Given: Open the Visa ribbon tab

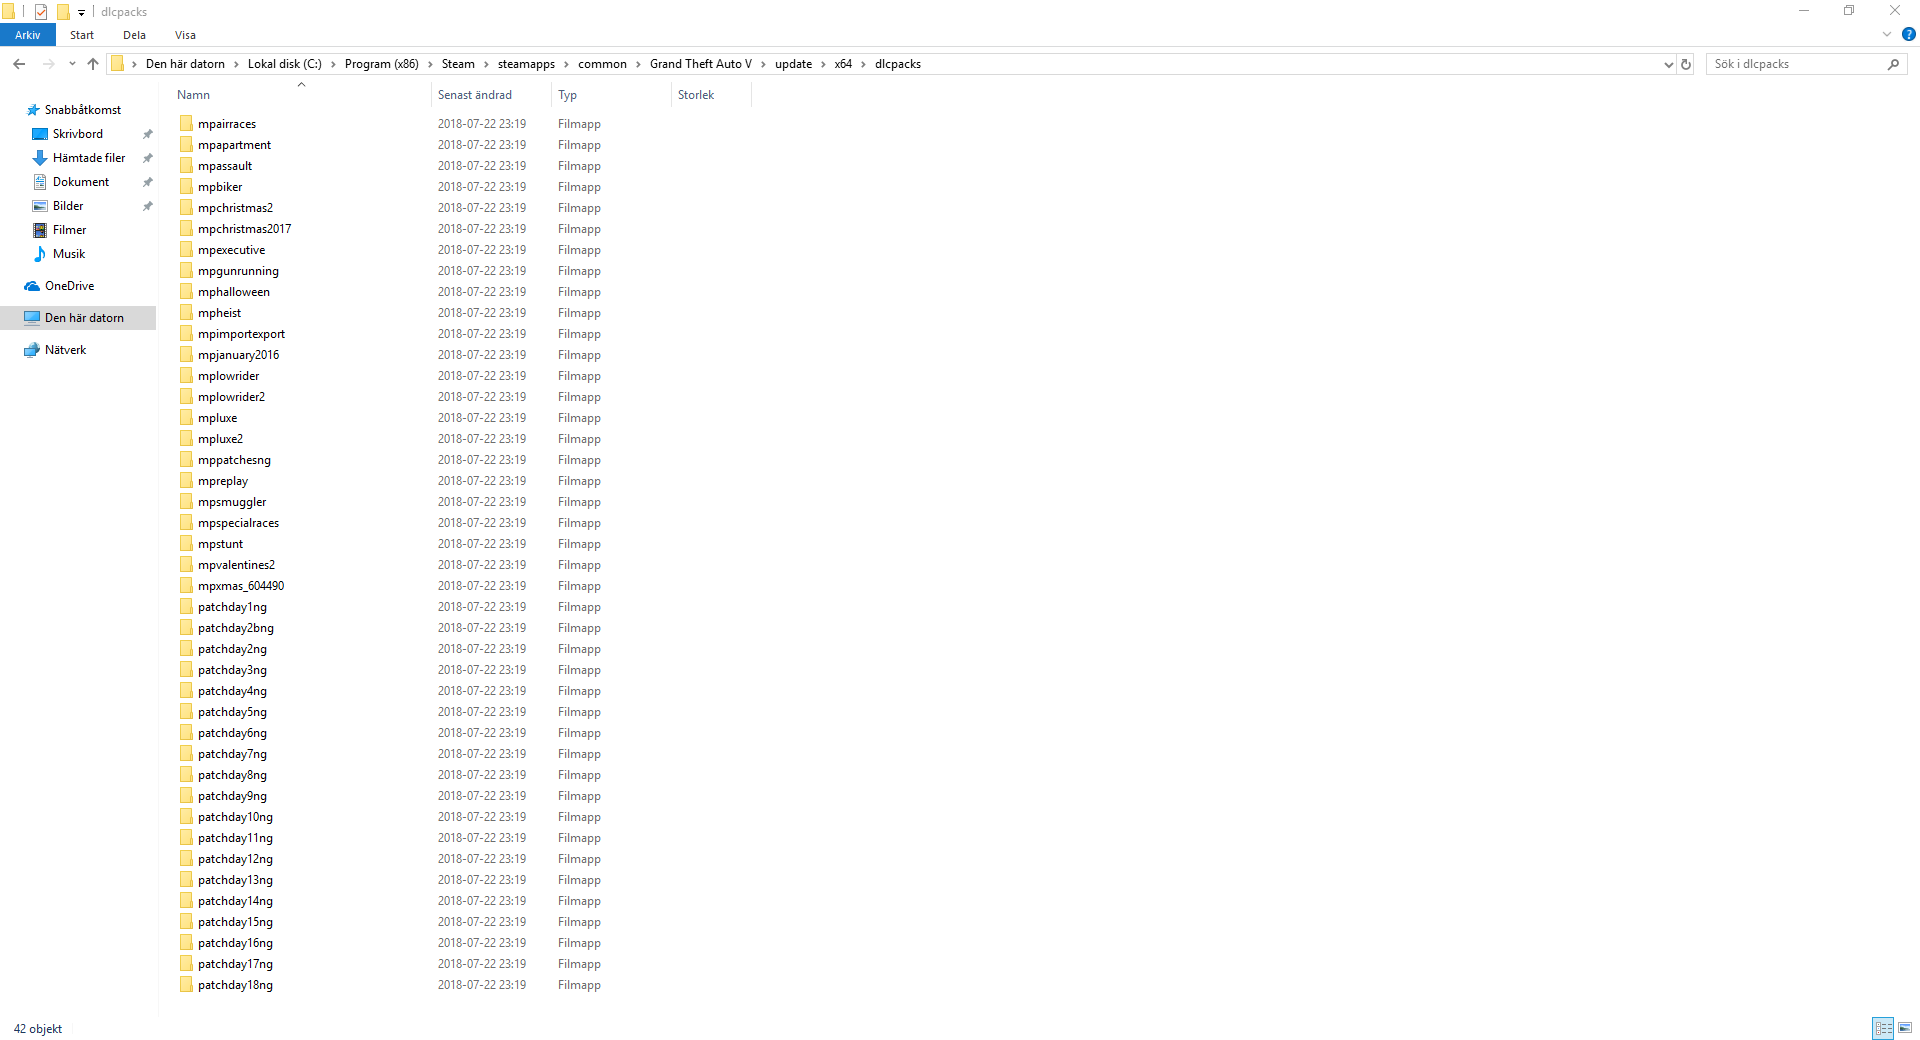Looking at the screenshot, I should tap(185, 35).
